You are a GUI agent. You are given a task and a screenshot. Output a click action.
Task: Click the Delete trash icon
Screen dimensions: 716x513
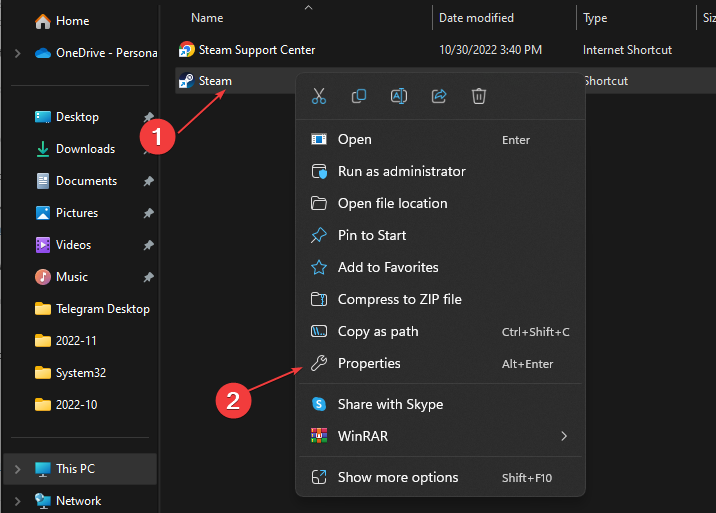pyautogui.click(x=479, y=96)
